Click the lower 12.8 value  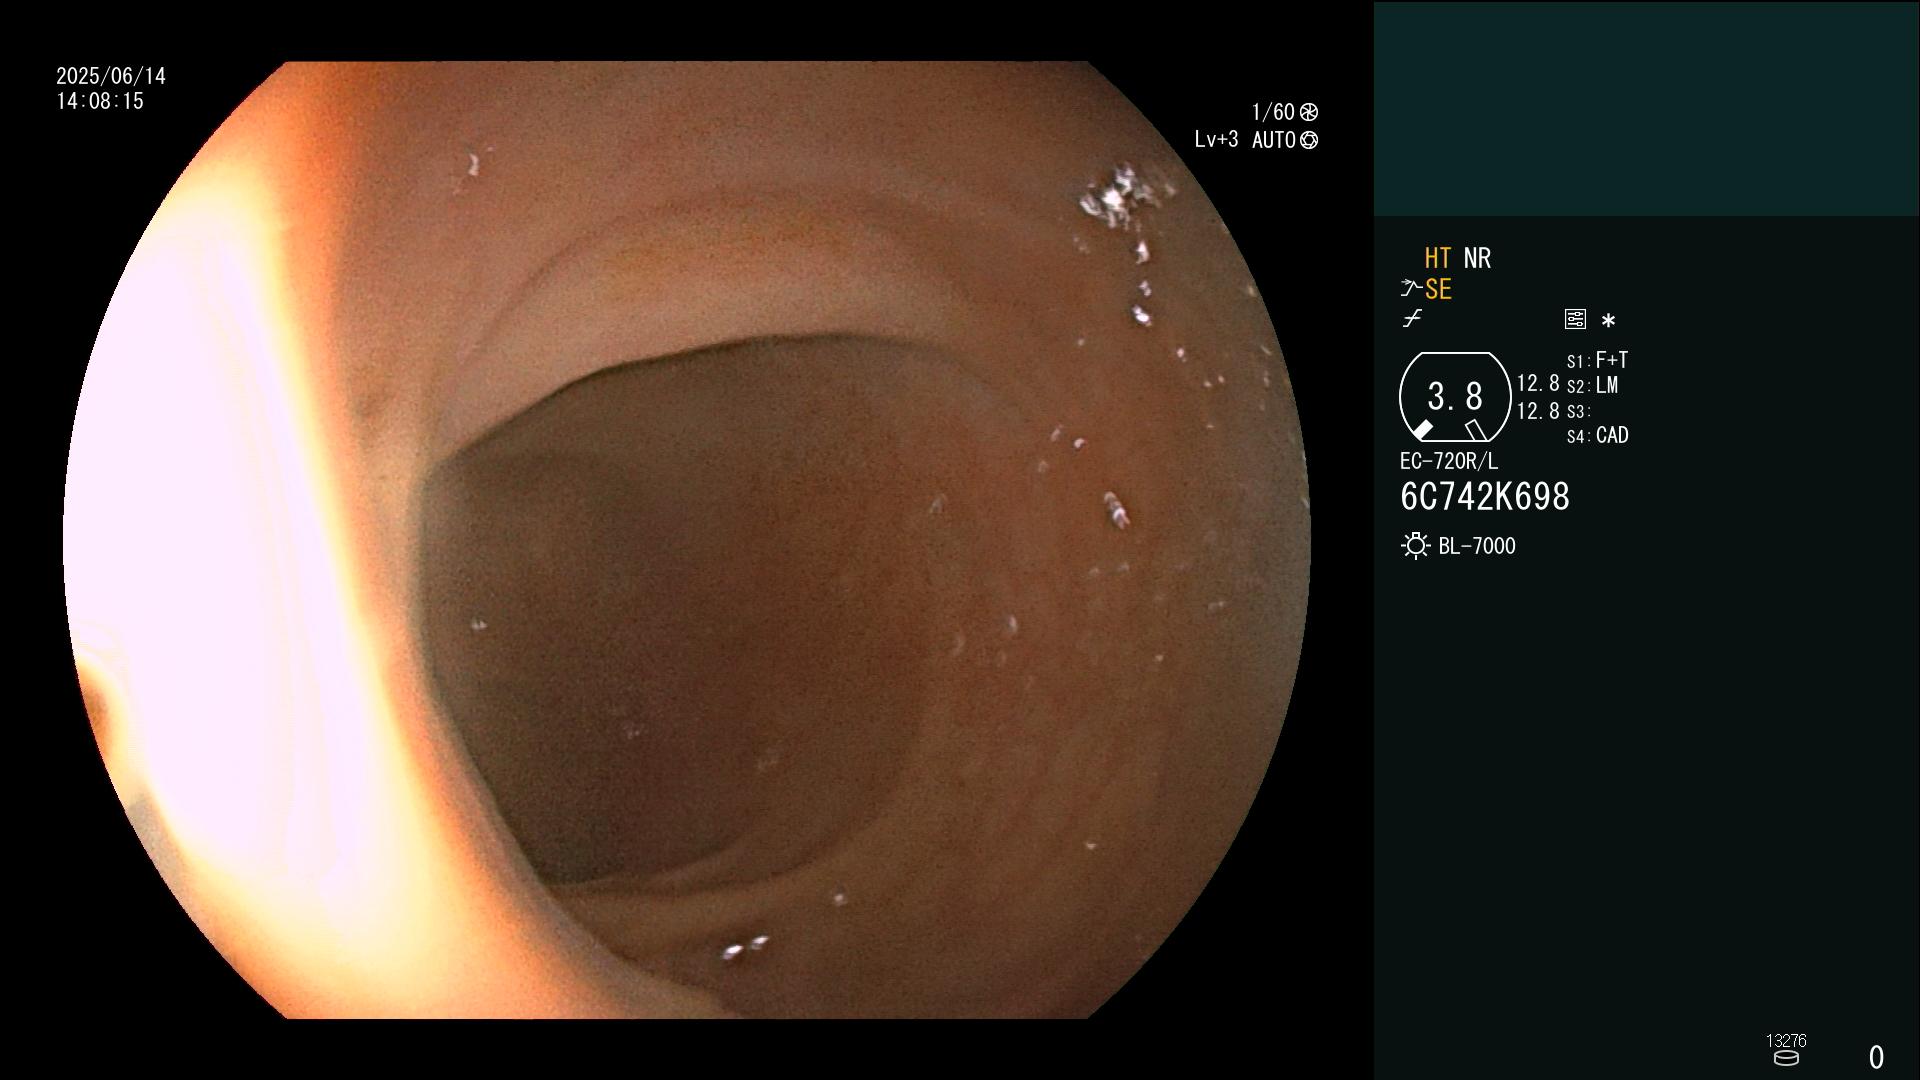click(1538, 411)
